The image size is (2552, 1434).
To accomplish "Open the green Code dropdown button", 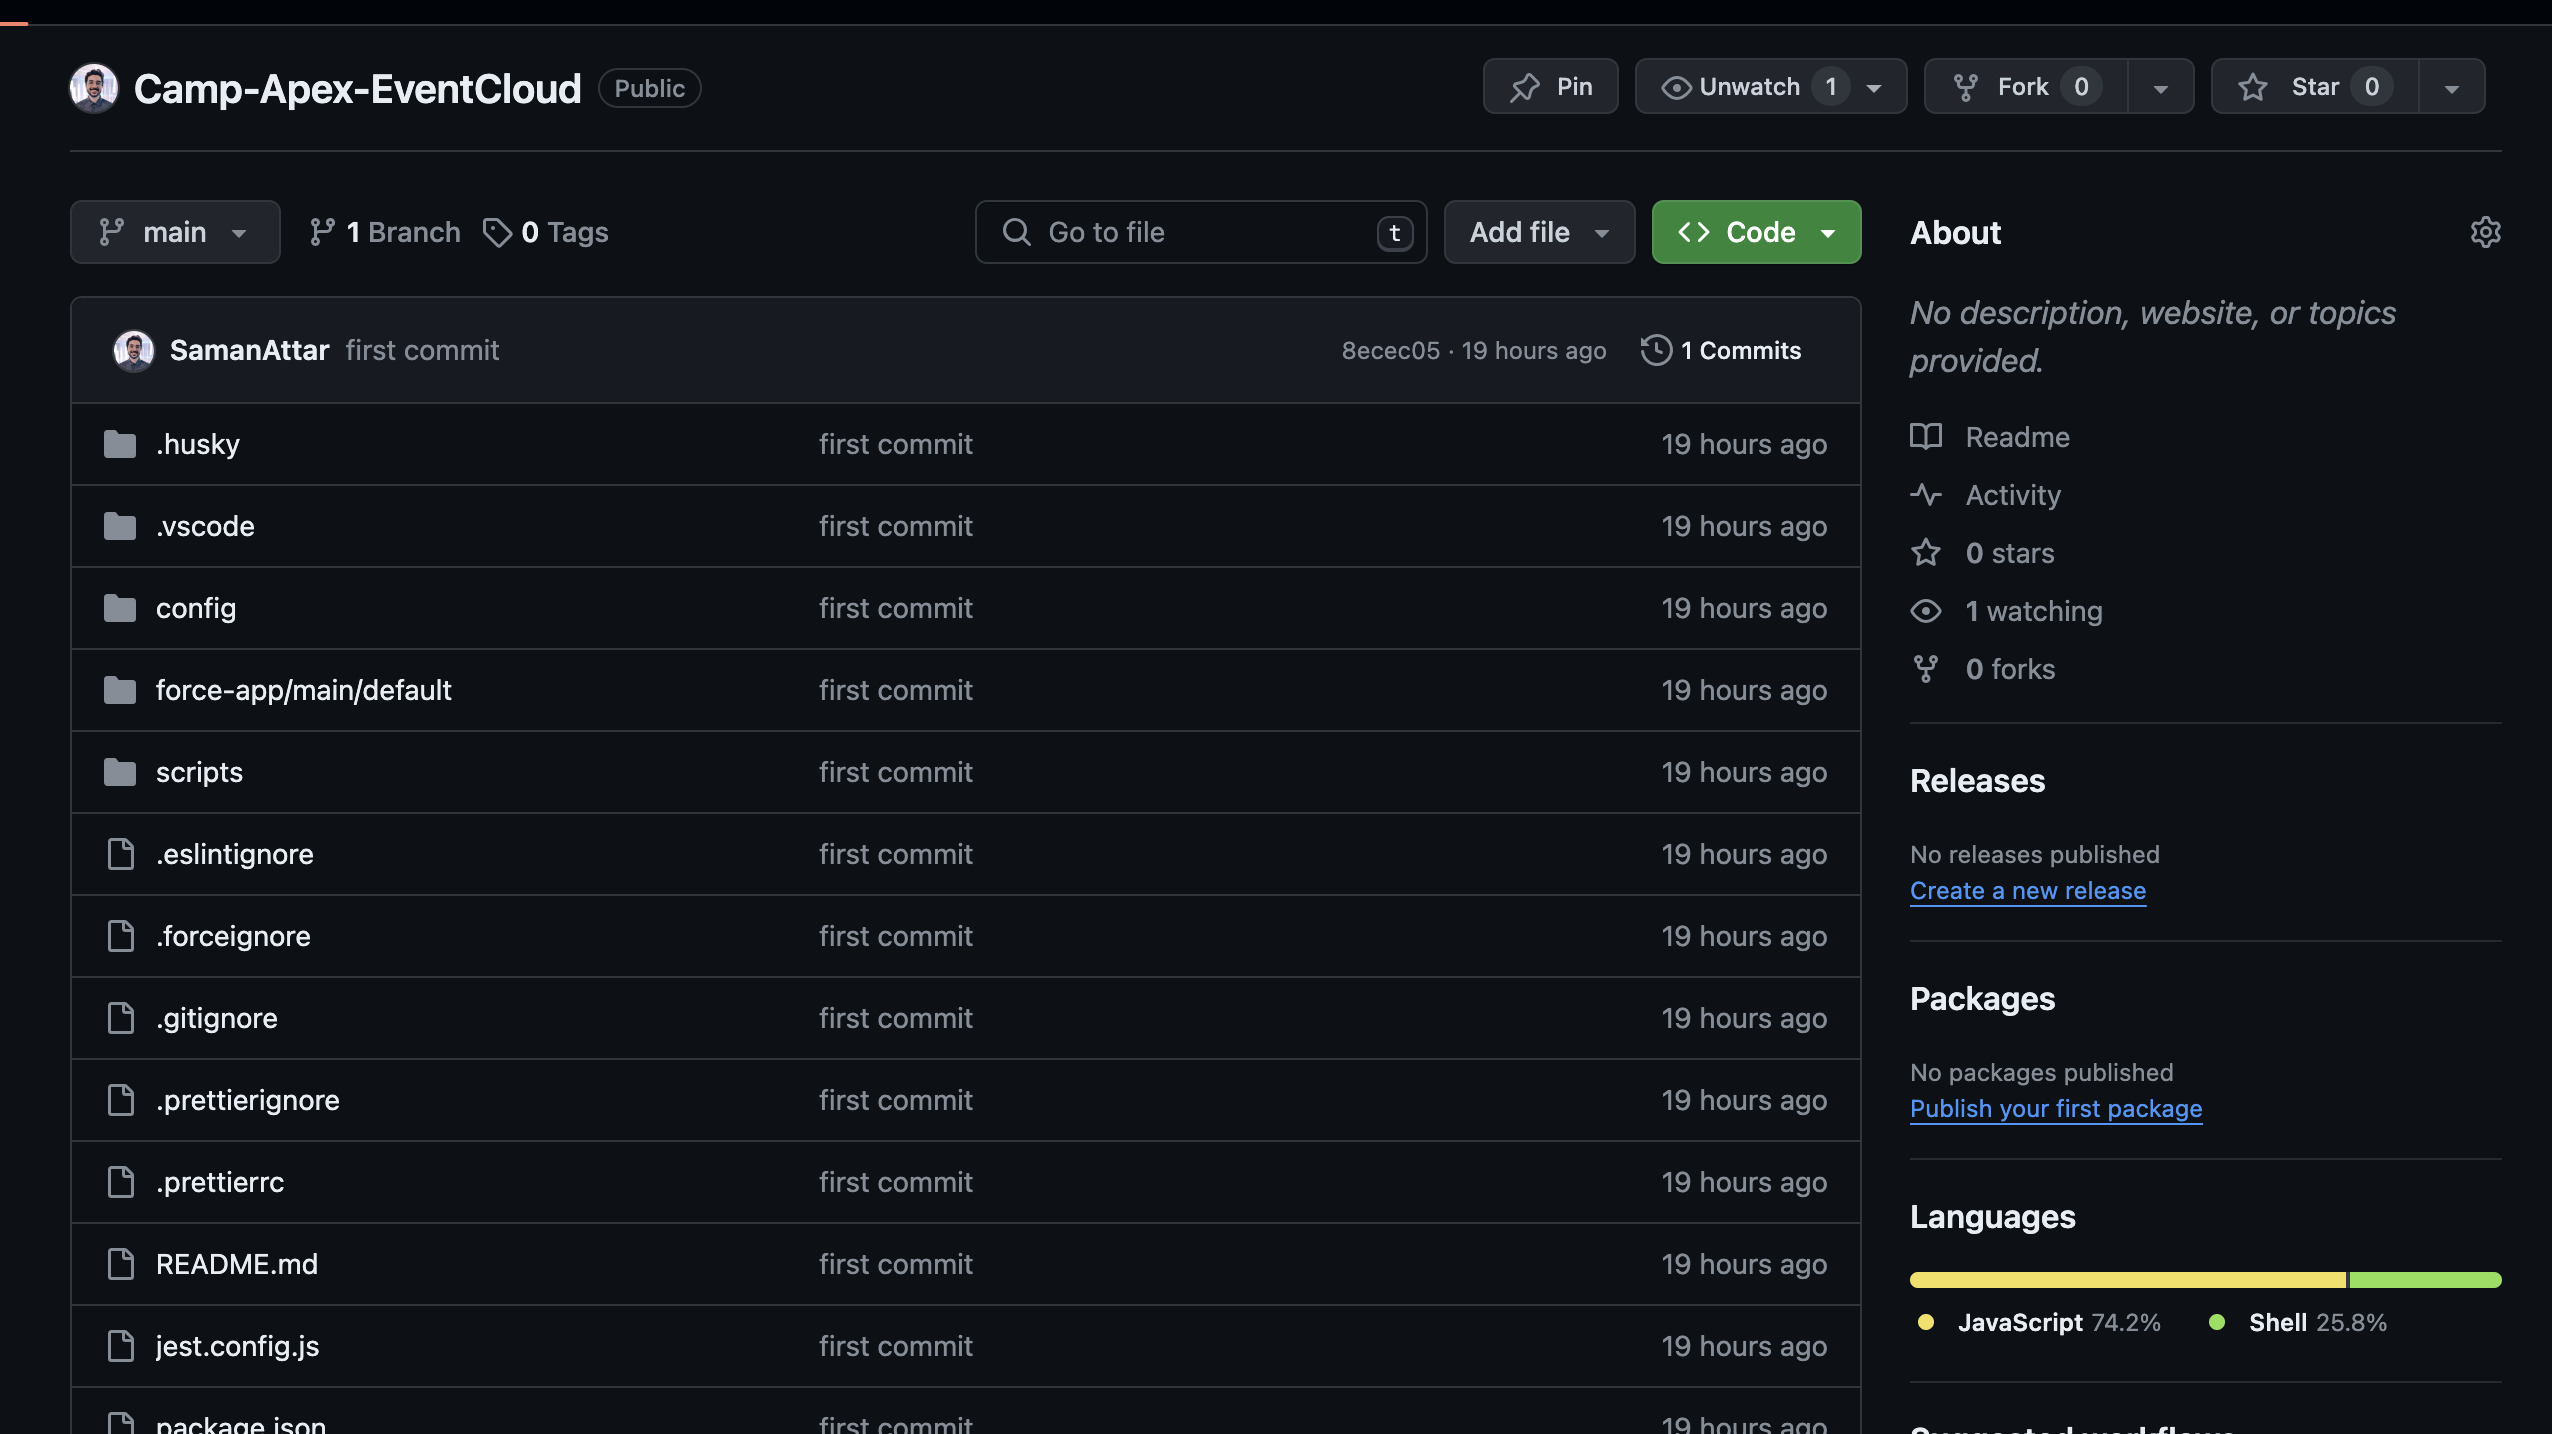I will 1756,232.
